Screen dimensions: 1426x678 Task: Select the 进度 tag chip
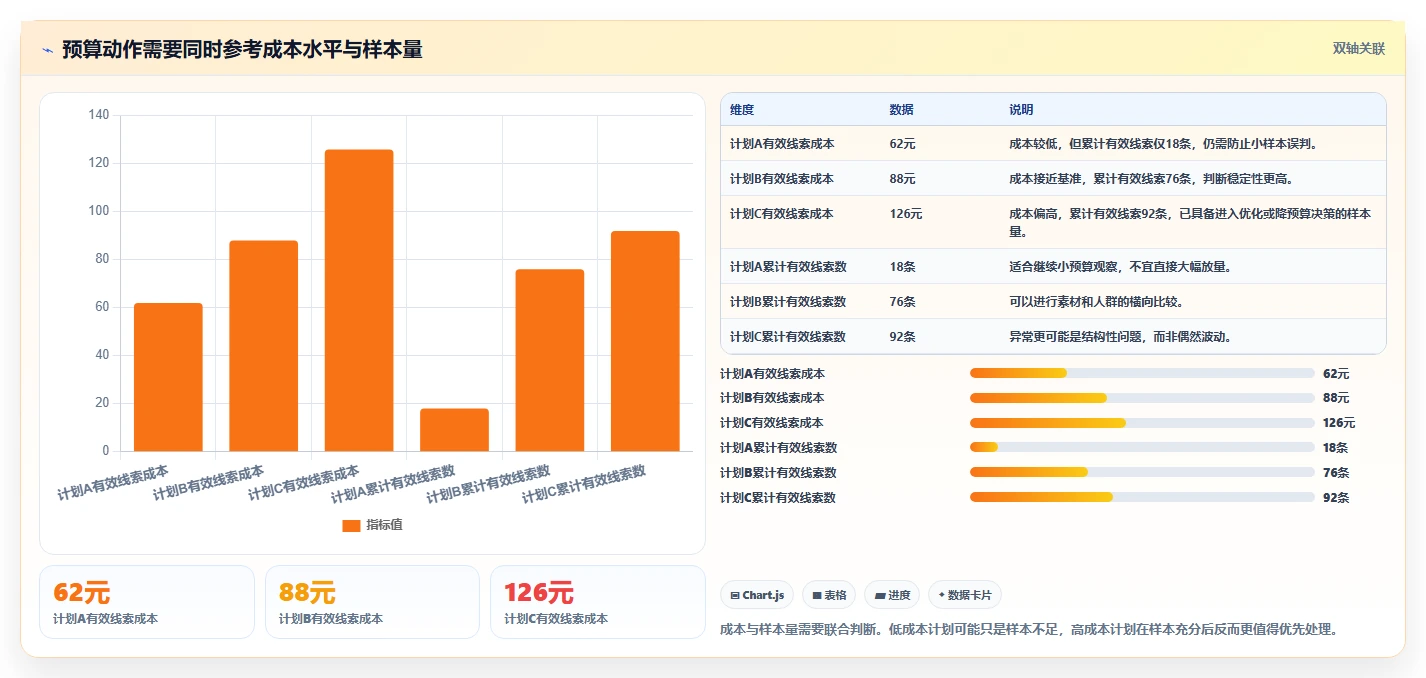click(x=892, y=595)
